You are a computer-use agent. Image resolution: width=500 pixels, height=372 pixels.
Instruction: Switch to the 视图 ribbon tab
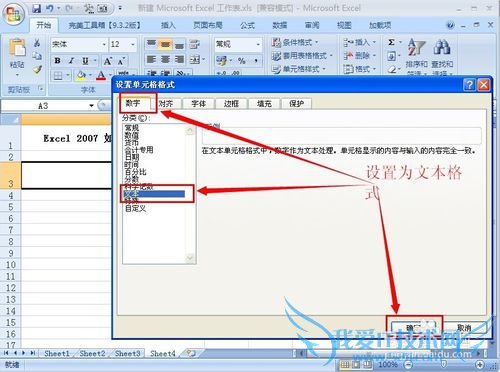(344, 25)
